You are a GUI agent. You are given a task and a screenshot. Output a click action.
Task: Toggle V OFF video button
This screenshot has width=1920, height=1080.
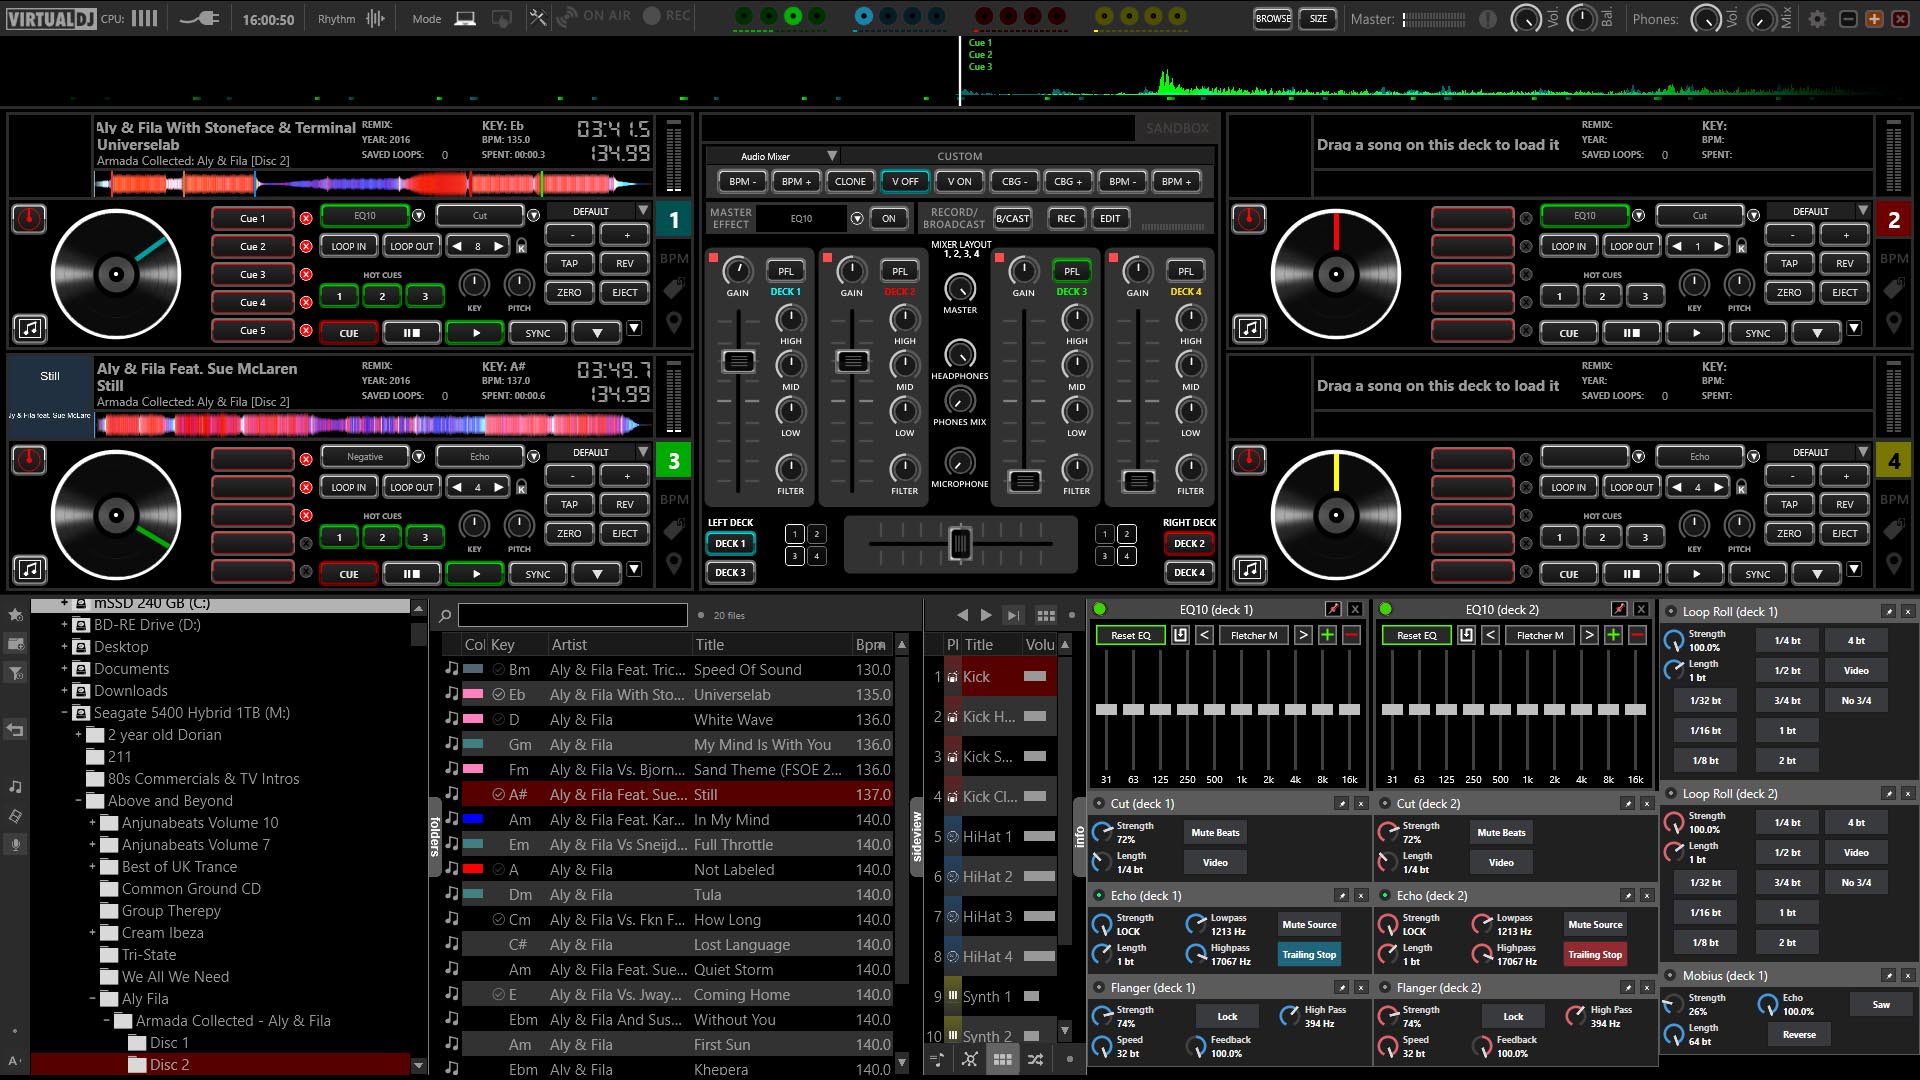click(x=905, y=181)
